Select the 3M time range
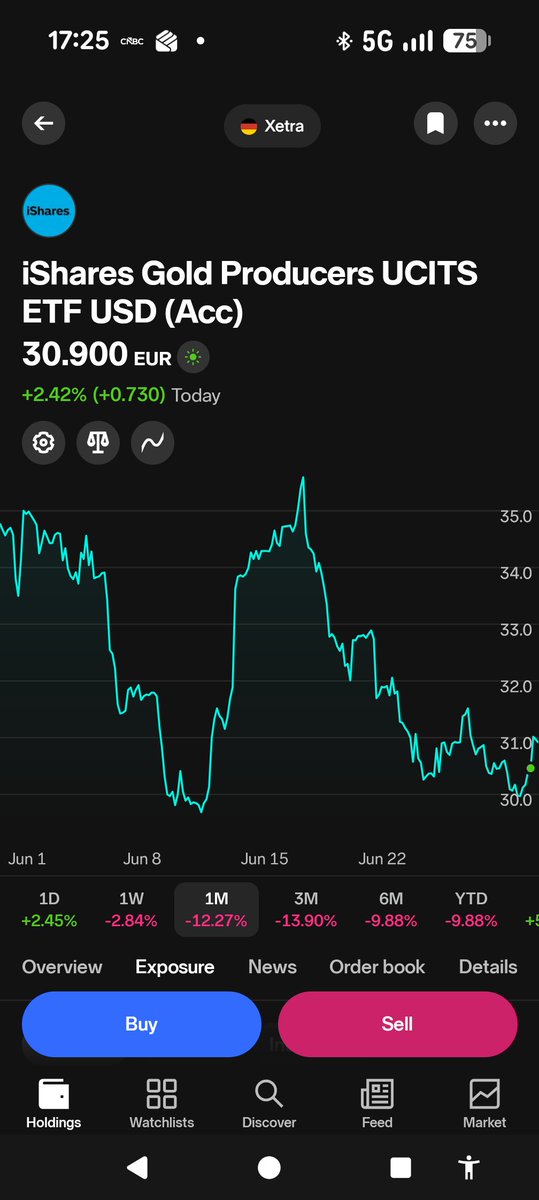 (304, 910)
